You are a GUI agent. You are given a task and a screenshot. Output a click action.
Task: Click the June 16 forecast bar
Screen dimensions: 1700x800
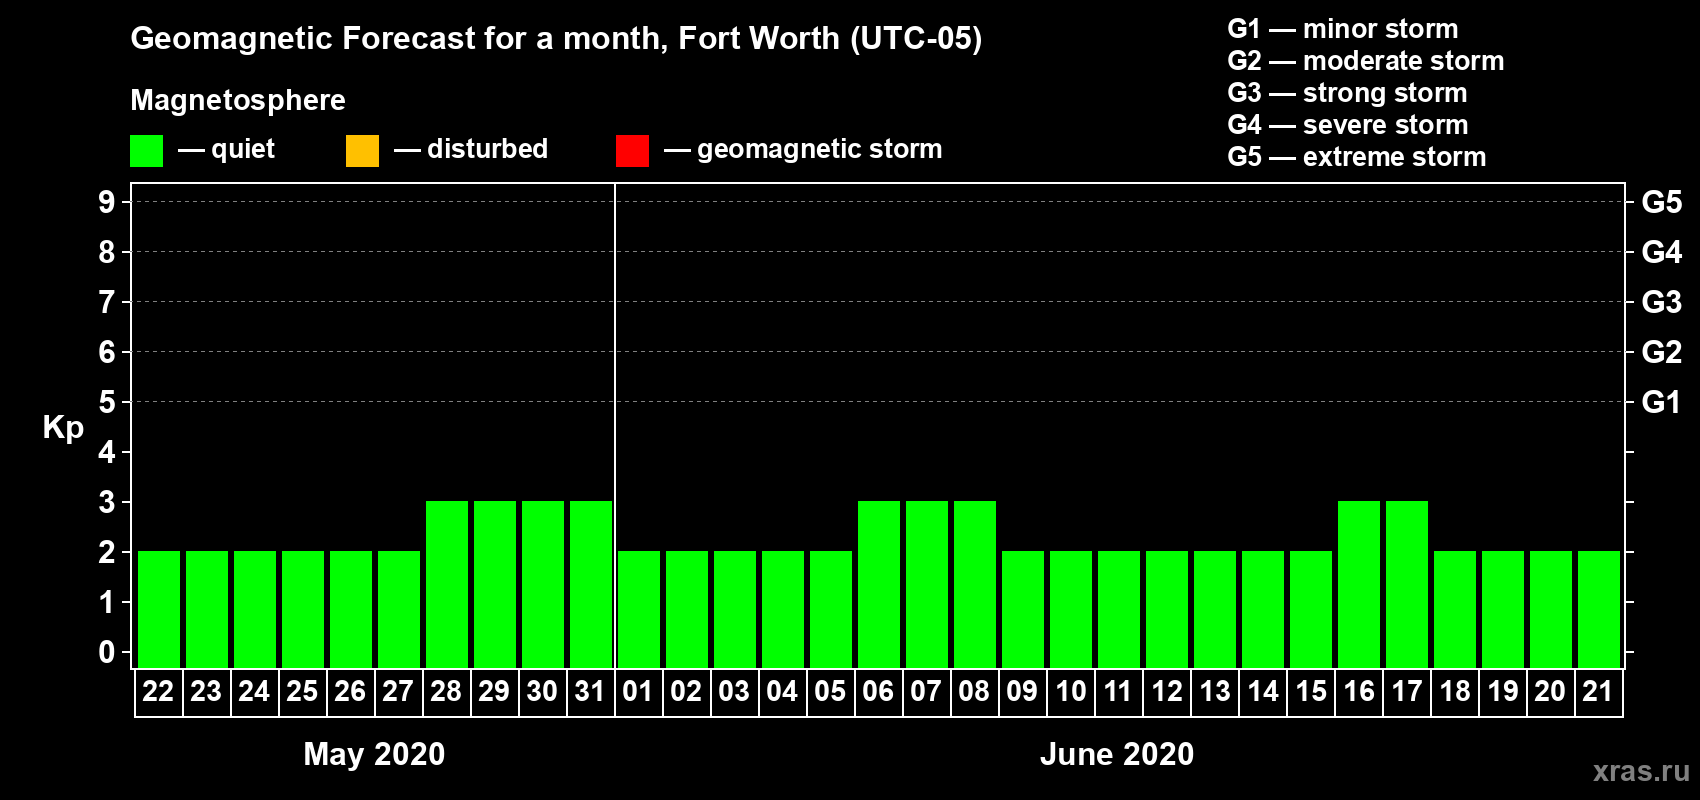click(1359, 584)
